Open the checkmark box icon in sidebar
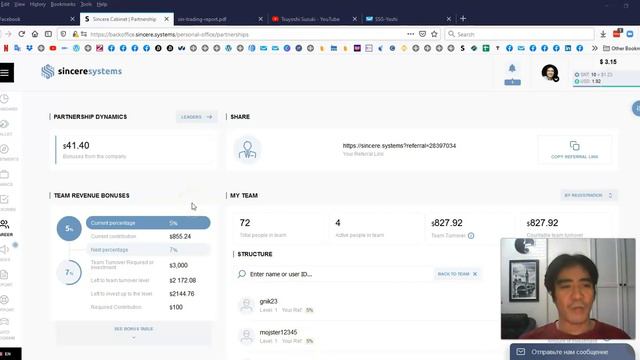This screenshot has height=360, width=640. (x=4, y=199)
